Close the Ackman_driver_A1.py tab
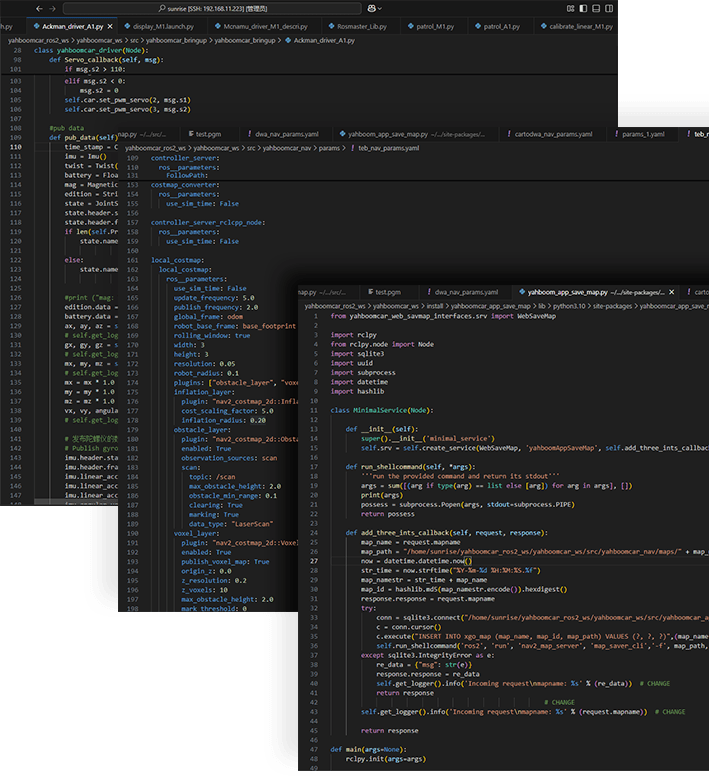This screenshot has height=776, width=709. (112, 25)
